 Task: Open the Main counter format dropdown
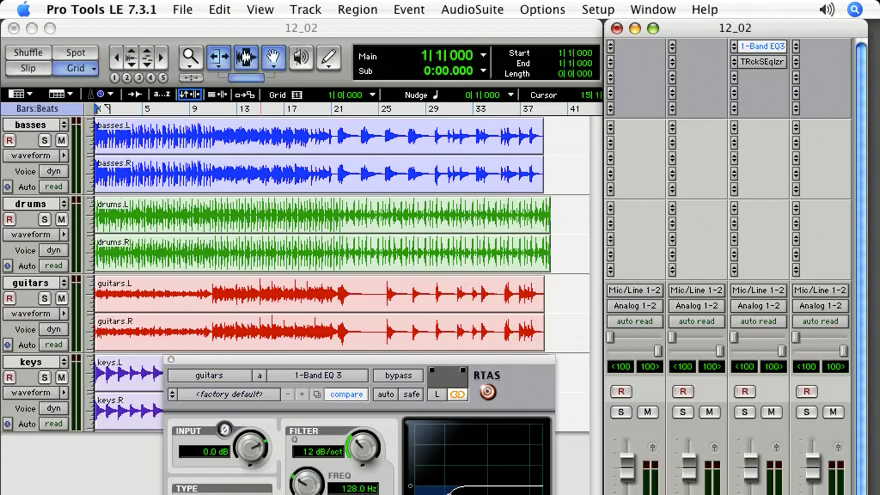pos(483,56)
